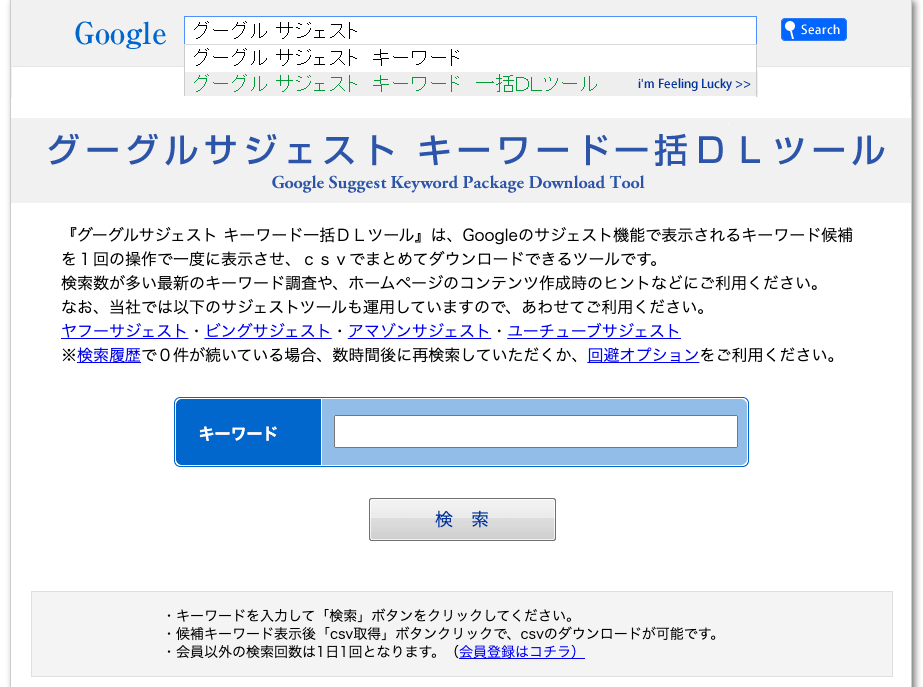Viewport: 923px width, 687px height.
Task: Click the キーワード text input field
Action: click(536, 432)
